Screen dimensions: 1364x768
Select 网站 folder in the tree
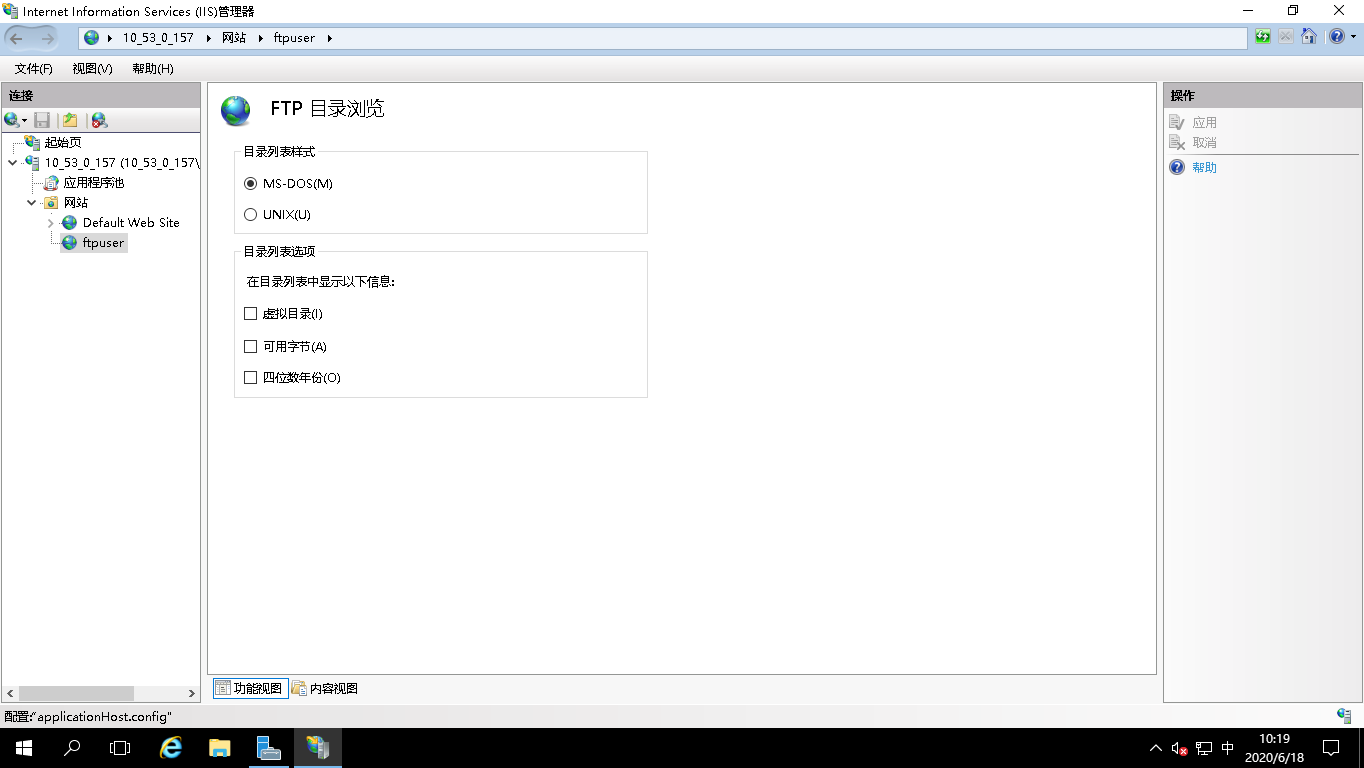pyautogui.click(x=76, y=203)
